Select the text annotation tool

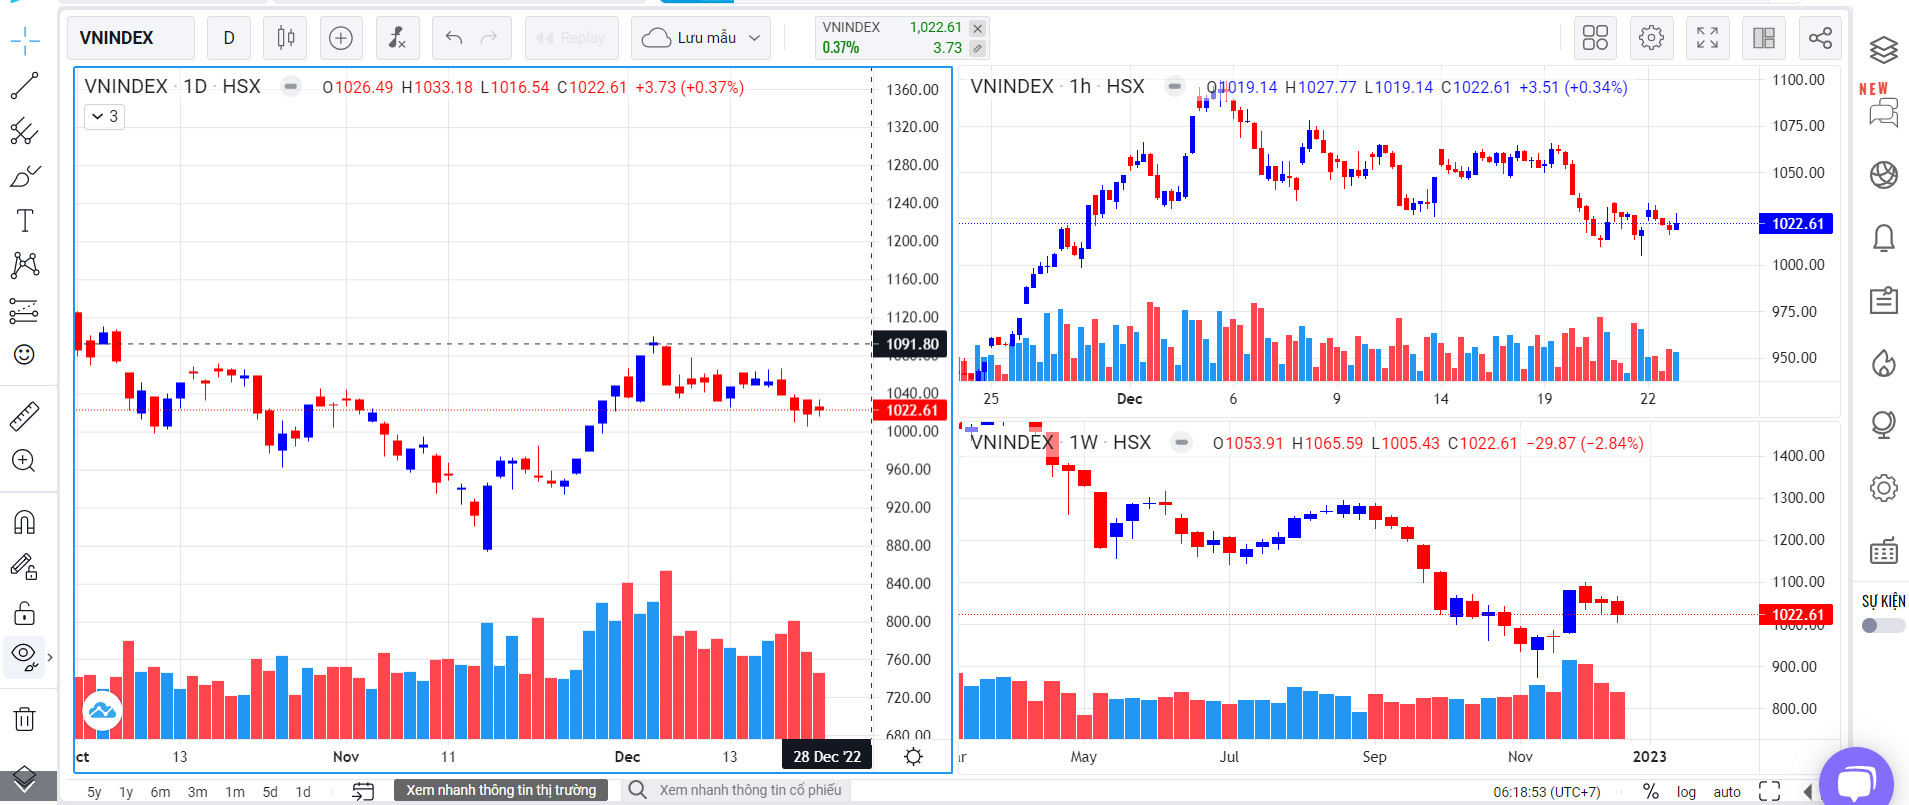click(x=25, y=220)
